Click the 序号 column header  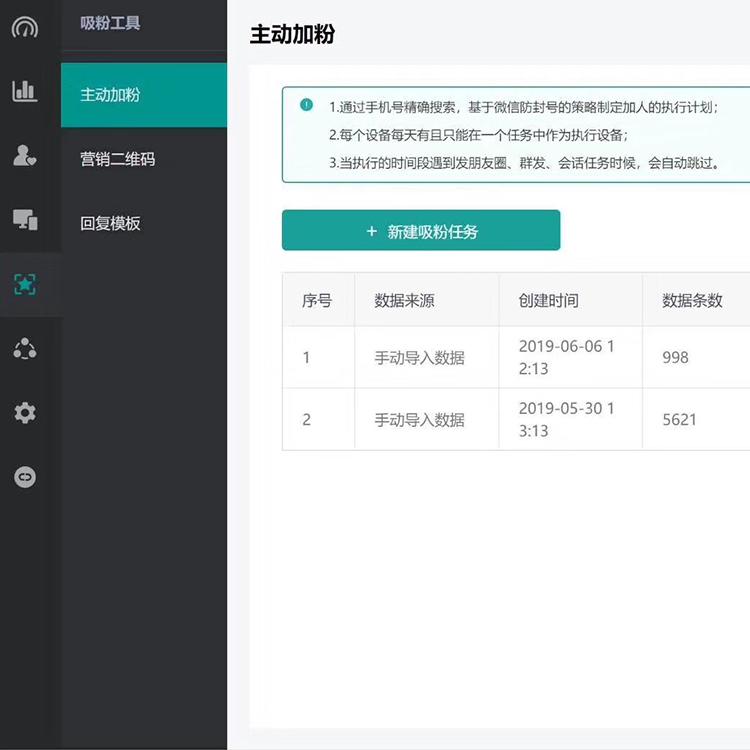click(x=317, y=300)
